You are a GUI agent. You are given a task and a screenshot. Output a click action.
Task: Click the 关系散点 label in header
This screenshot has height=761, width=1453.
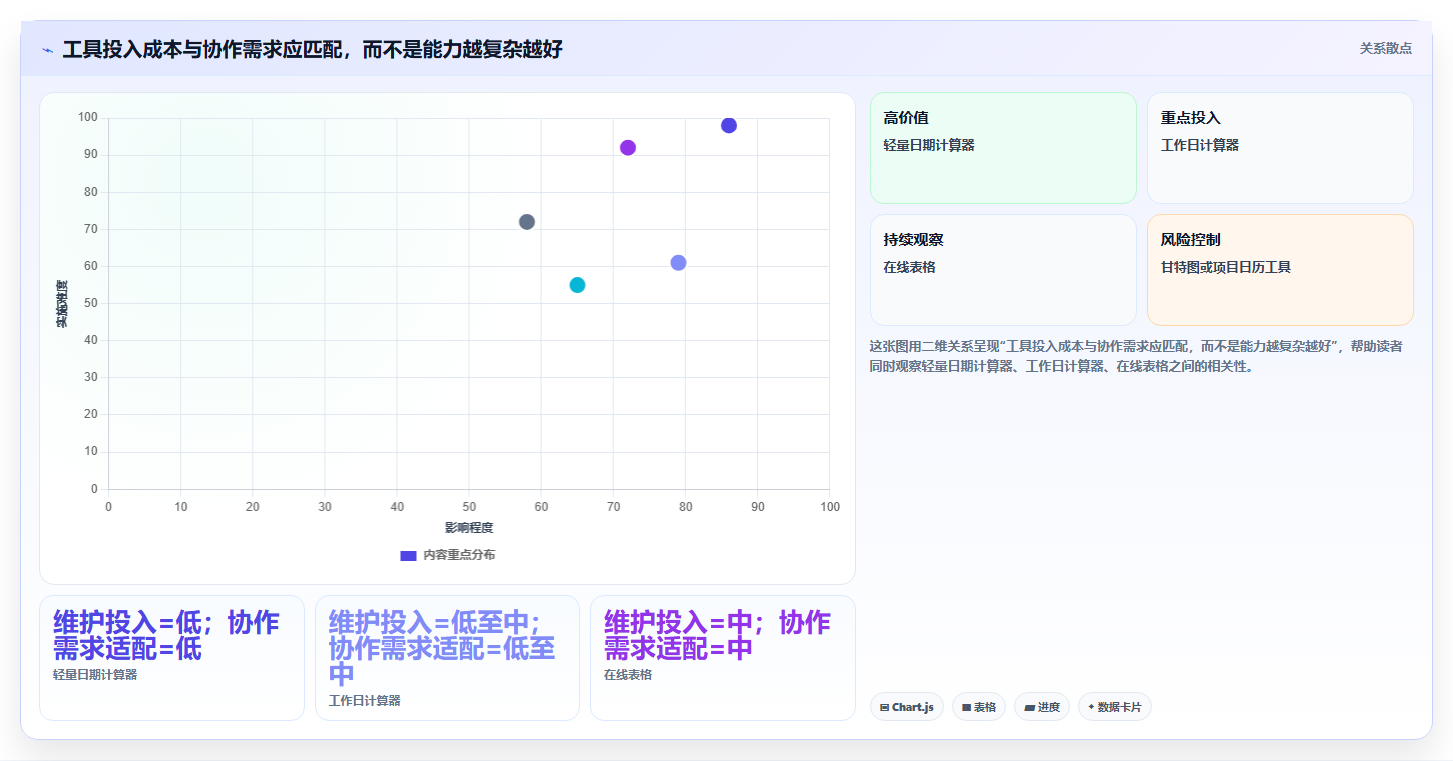1385,48
